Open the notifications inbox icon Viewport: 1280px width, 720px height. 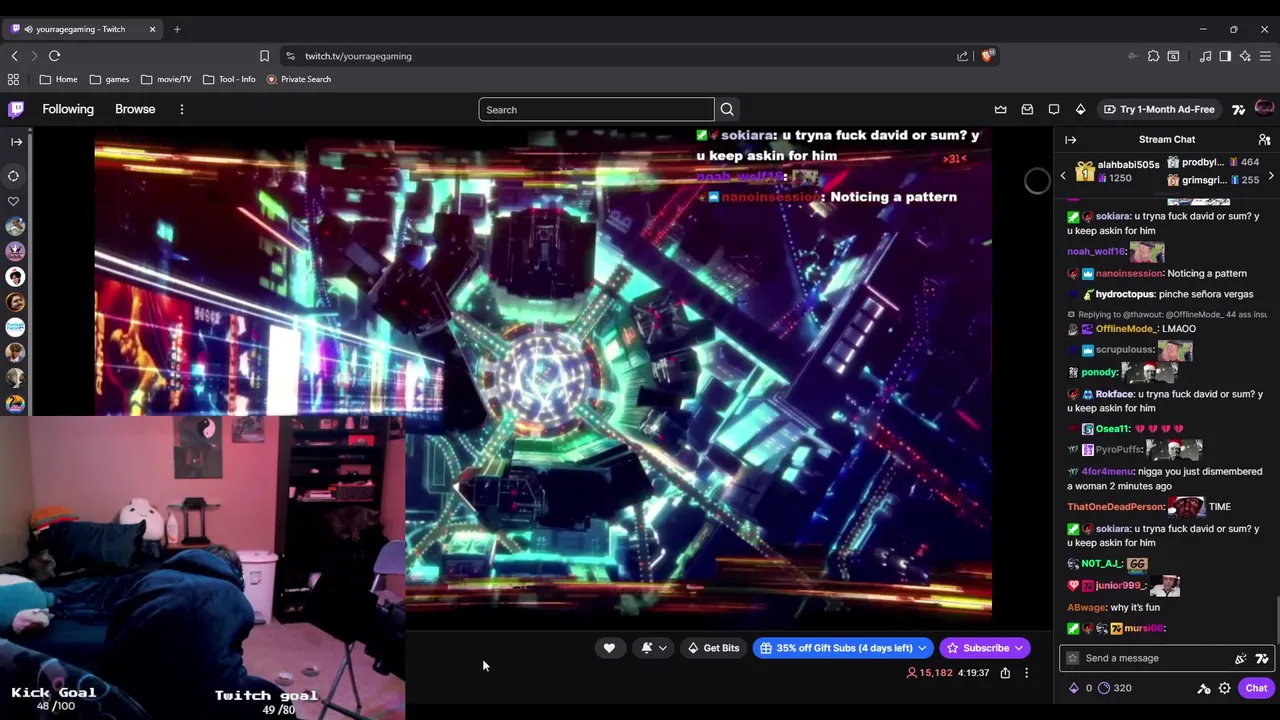[x=1027, y=109]
